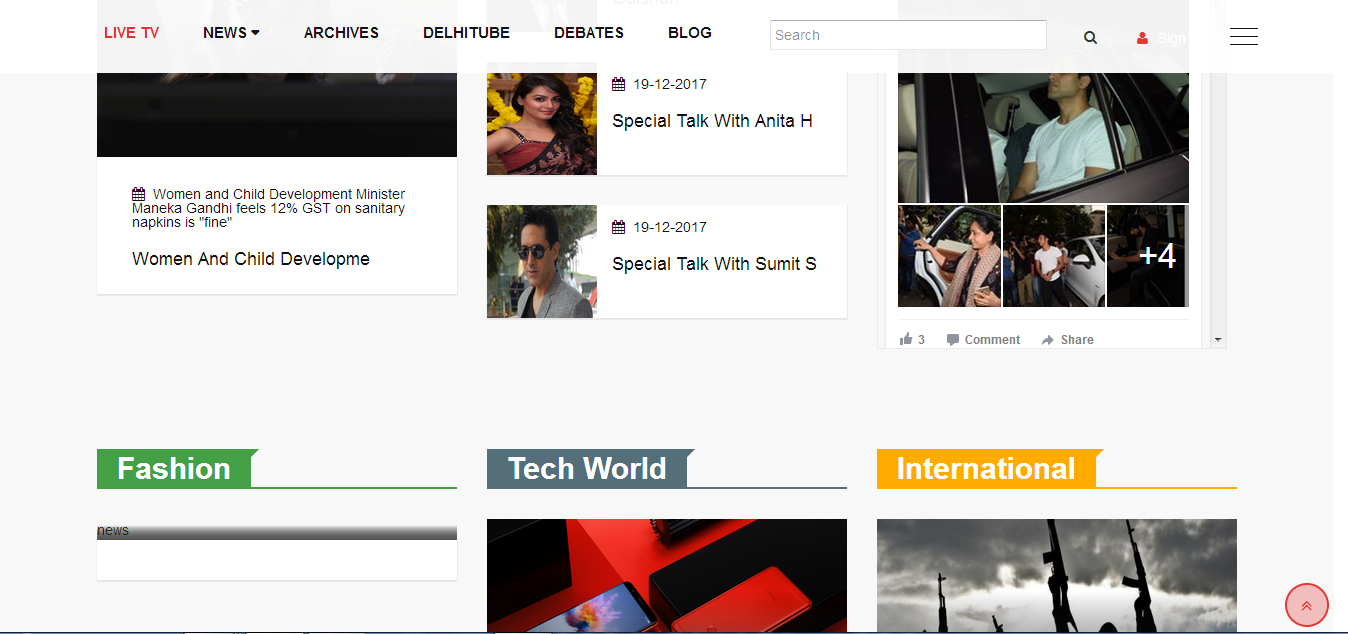Image resolution: width=1348 pixels, height=634 pixels.
Task: Click the thumbs-up like icon
Action: (906, 340)
